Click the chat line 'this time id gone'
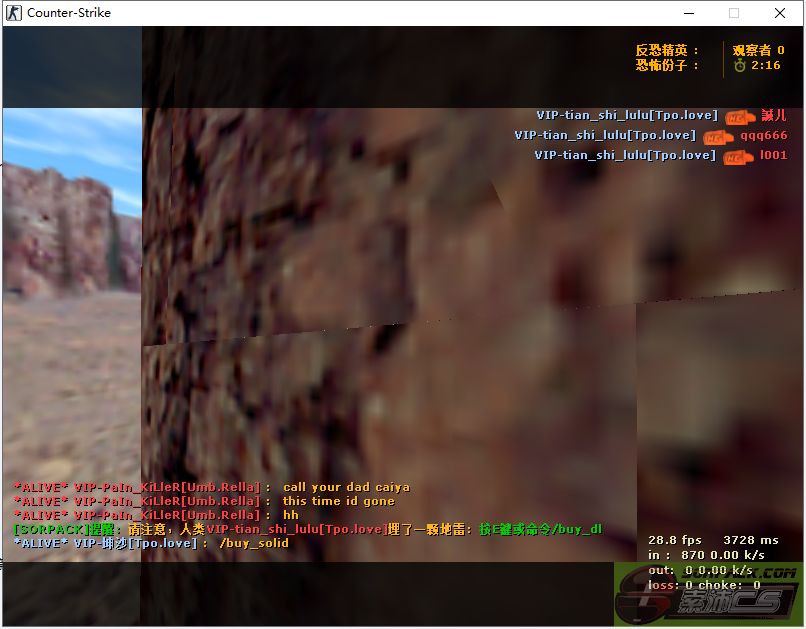This screenshot has height=629, width=806. click(x=339, y=501)
